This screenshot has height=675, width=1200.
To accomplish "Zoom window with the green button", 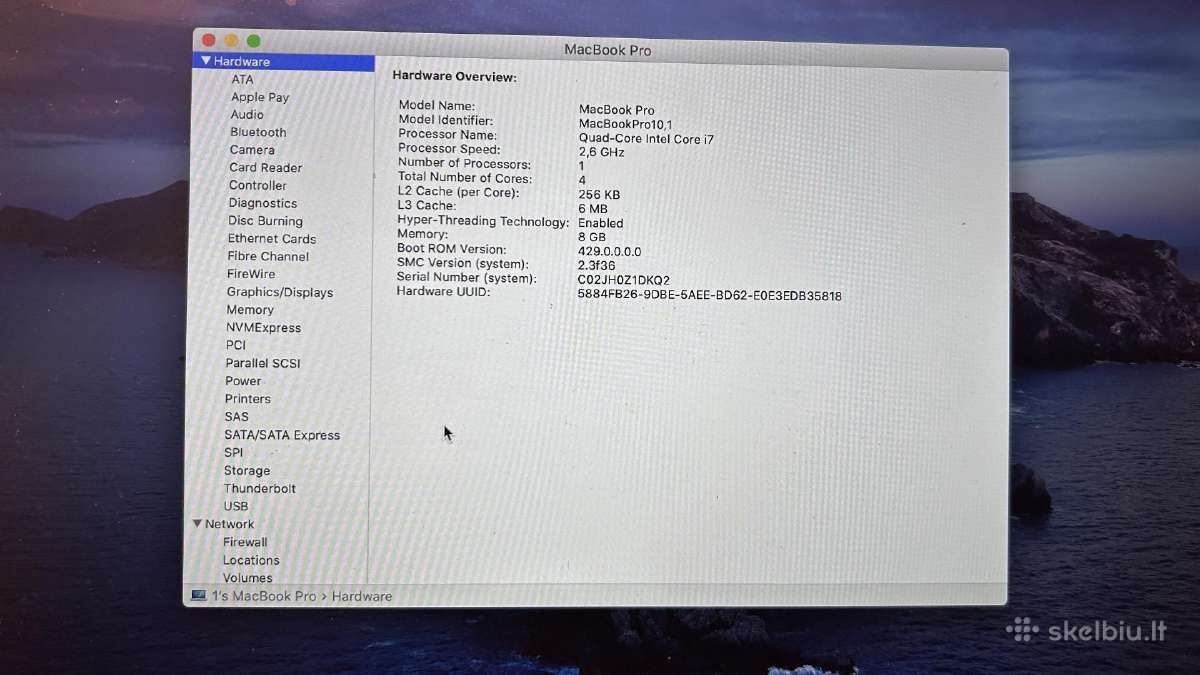I will pos(254,41).
